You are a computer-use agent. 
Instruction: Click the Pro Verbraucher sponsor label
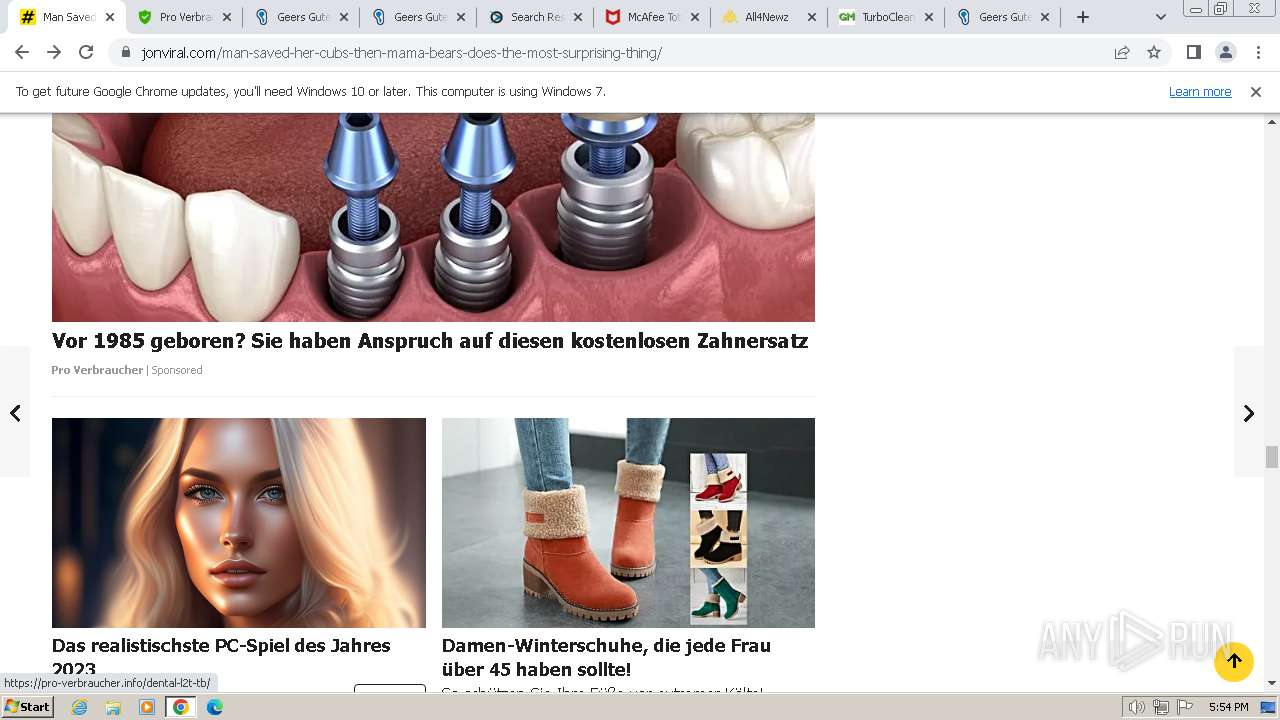(x=97, y=370)
